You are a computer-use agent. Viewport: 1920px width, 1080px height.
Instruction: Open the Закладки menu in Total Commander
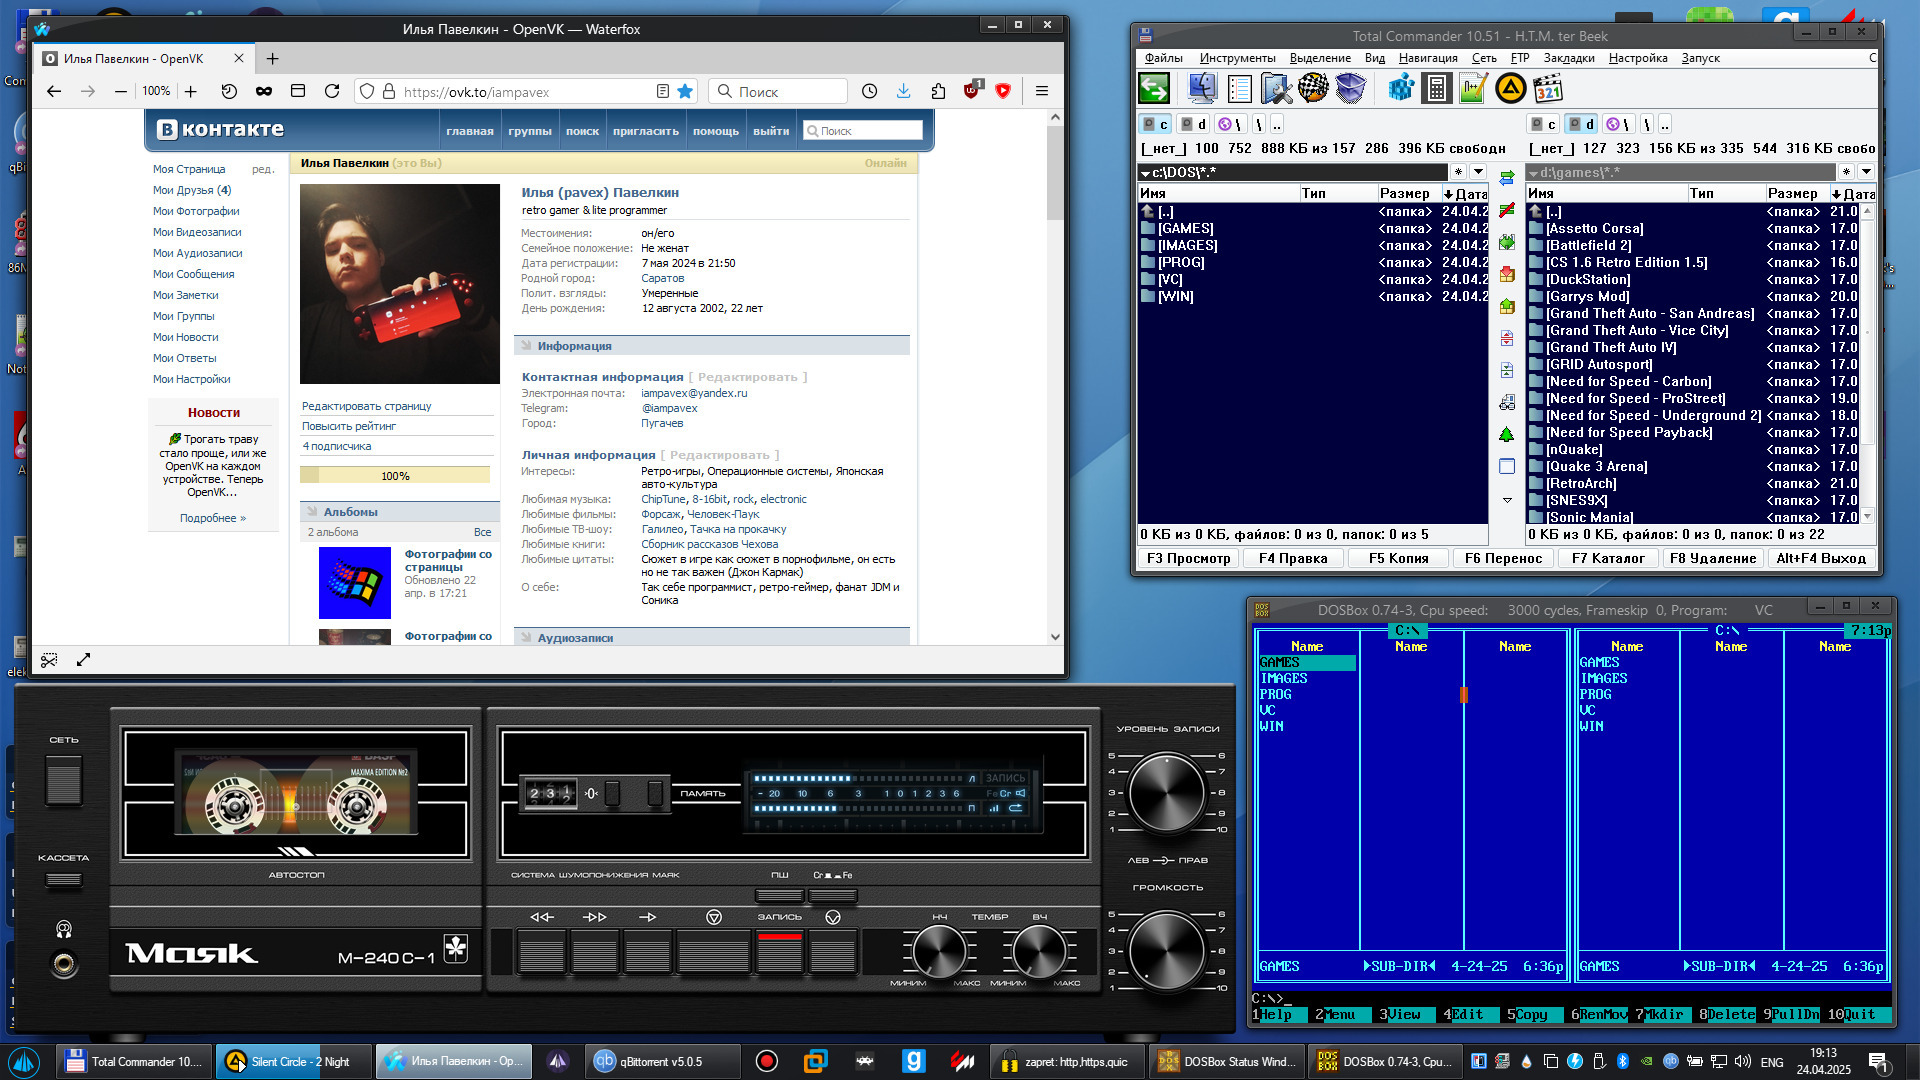tap(1568, 58)
